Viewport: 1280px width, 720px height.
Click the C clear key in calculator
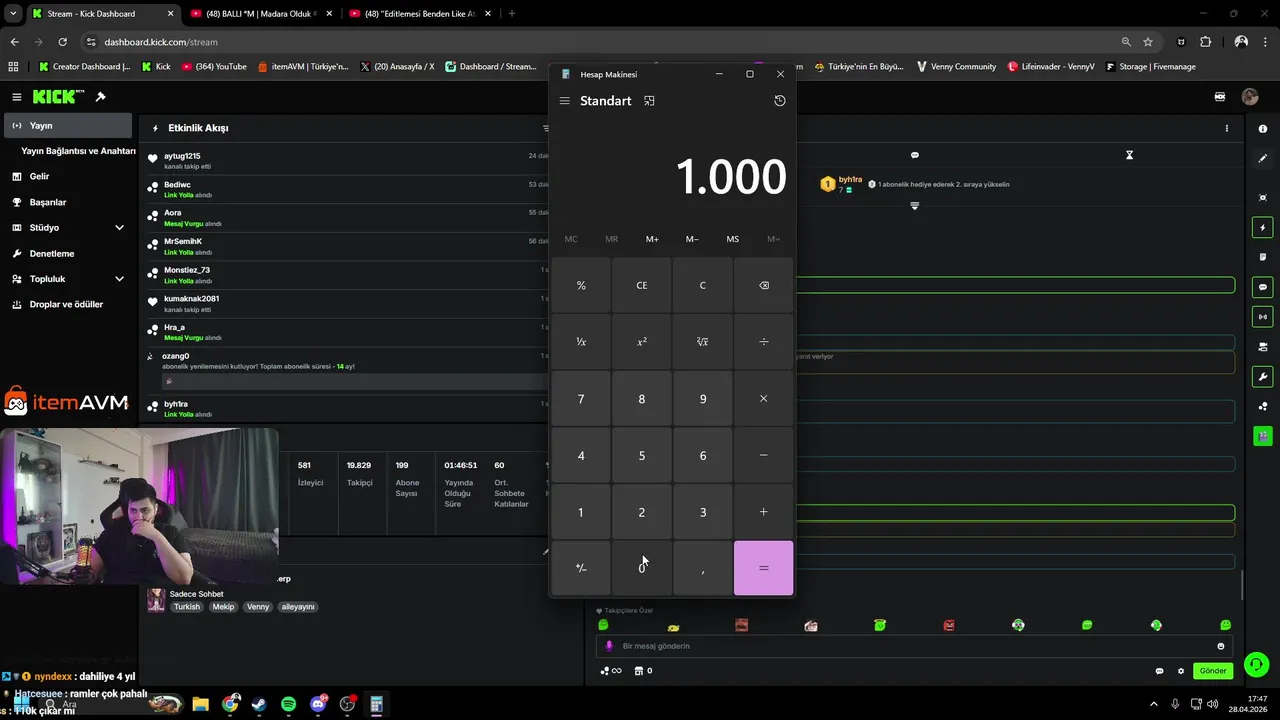[x=703, y=285]
